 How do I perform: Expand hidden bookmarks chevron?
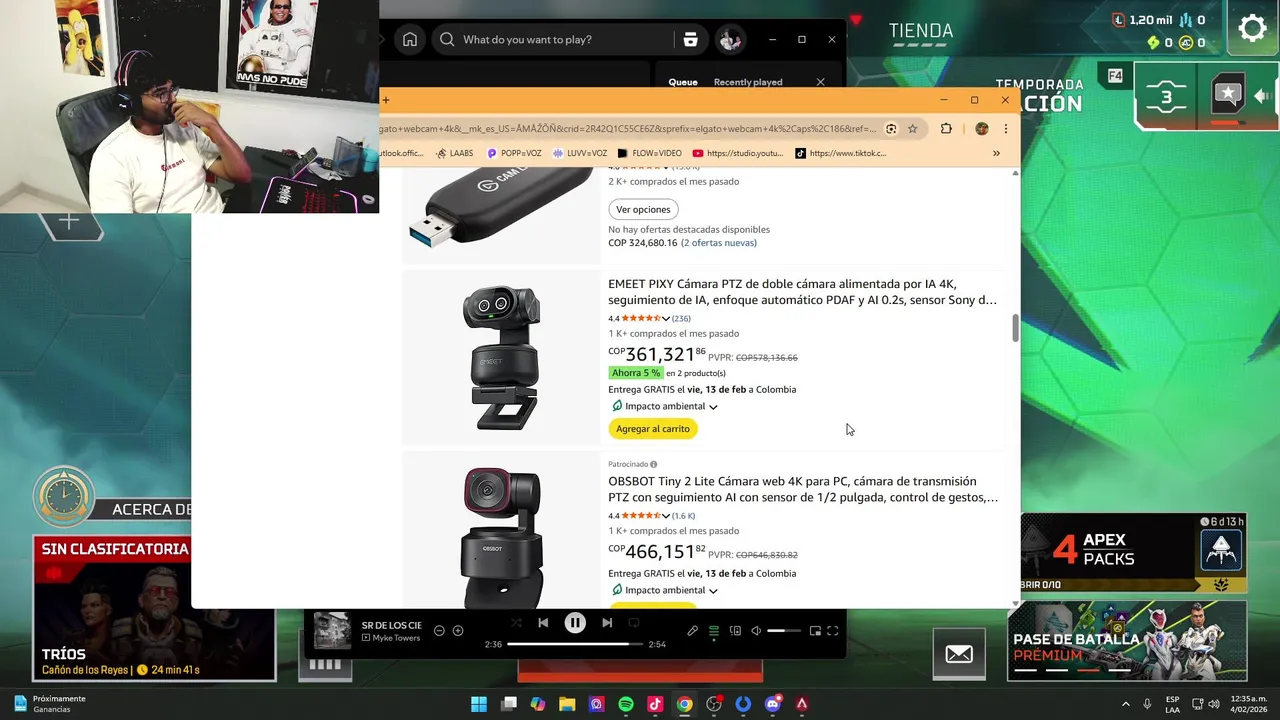pyautogui.click(x=996, y=153)
